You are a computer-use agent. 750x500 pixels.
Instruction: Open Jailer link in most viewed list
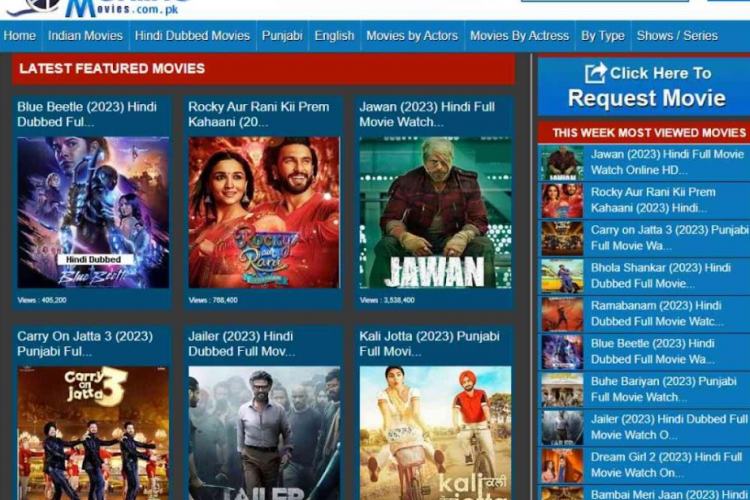pos(669,427)
